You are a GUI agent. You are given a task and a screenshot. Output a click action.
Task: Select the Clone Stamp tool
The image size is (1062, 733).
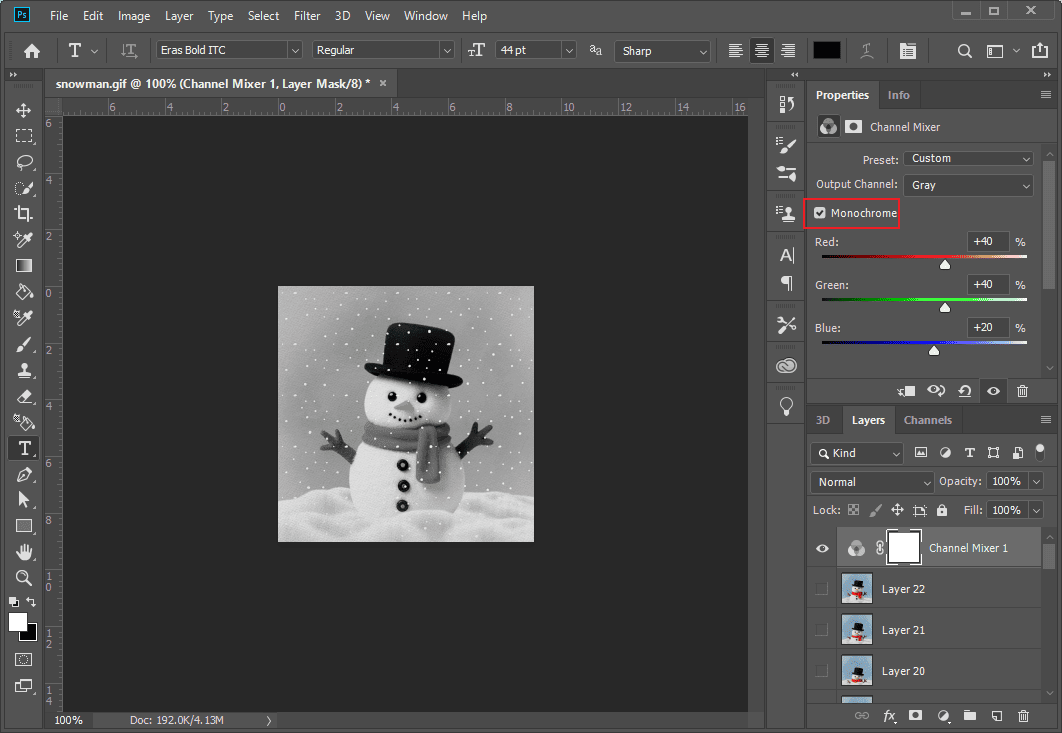tap(23, 370)
